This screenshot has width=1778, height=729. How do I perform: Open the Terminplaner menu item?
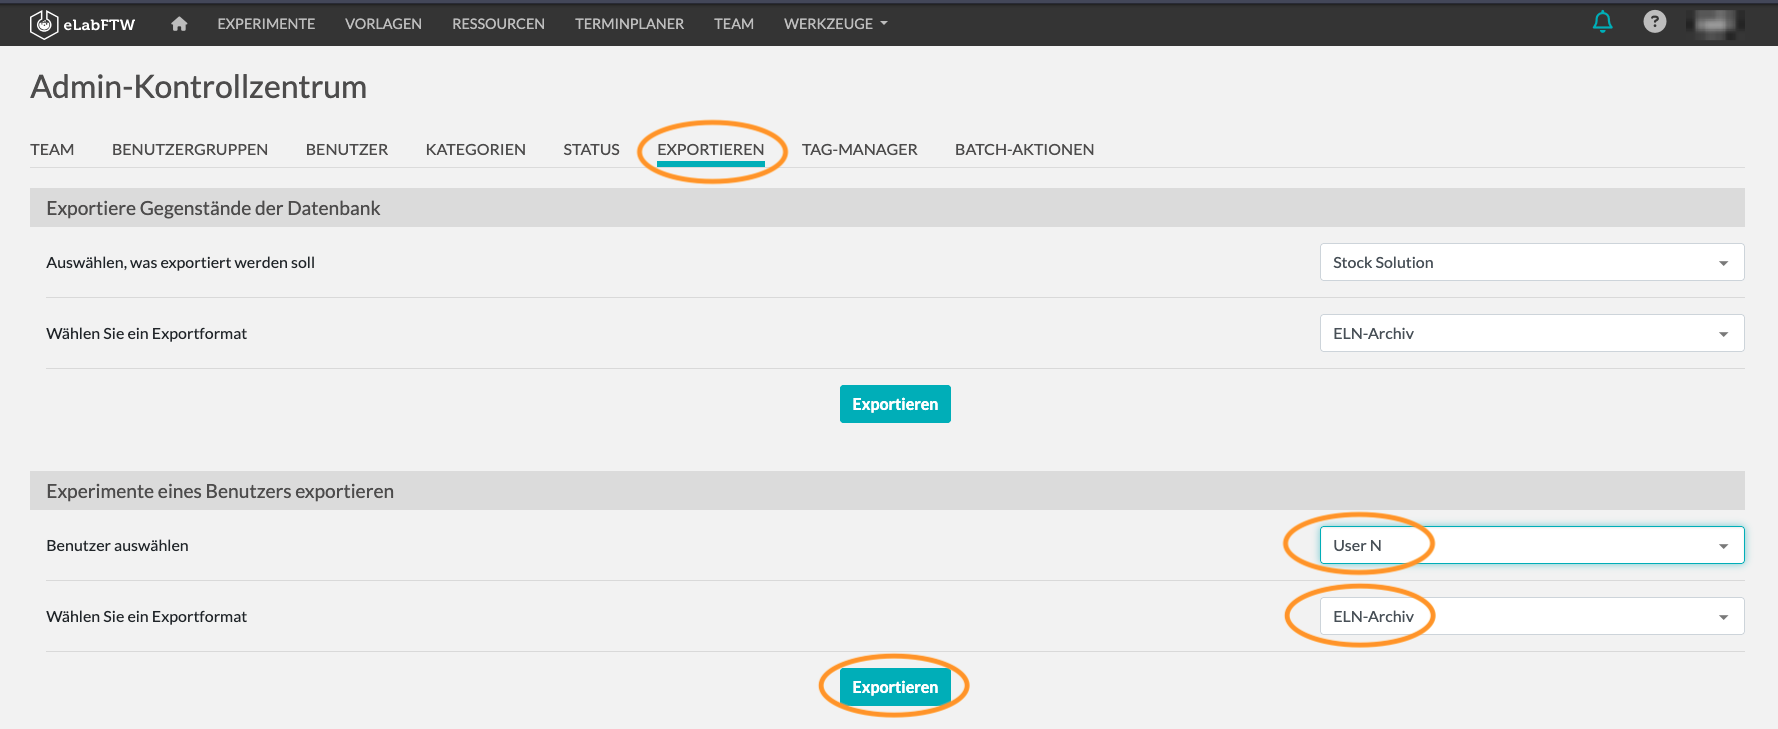(x=629, y=24)
